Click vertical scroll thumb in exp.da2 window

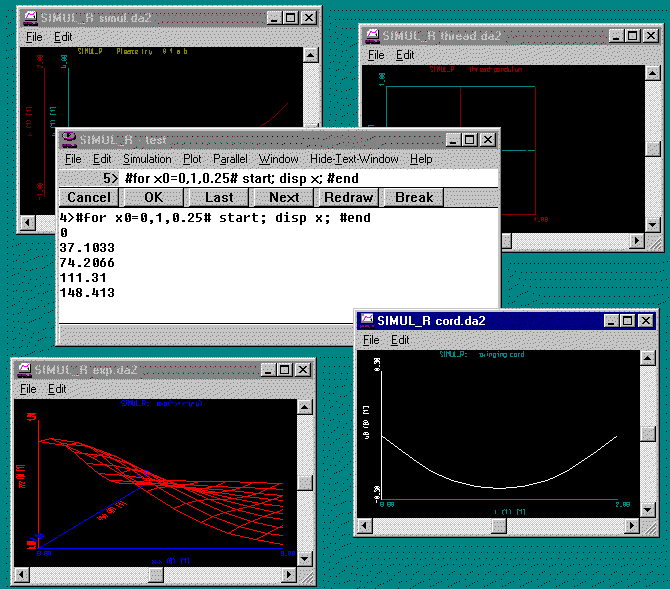coord(304,483)
